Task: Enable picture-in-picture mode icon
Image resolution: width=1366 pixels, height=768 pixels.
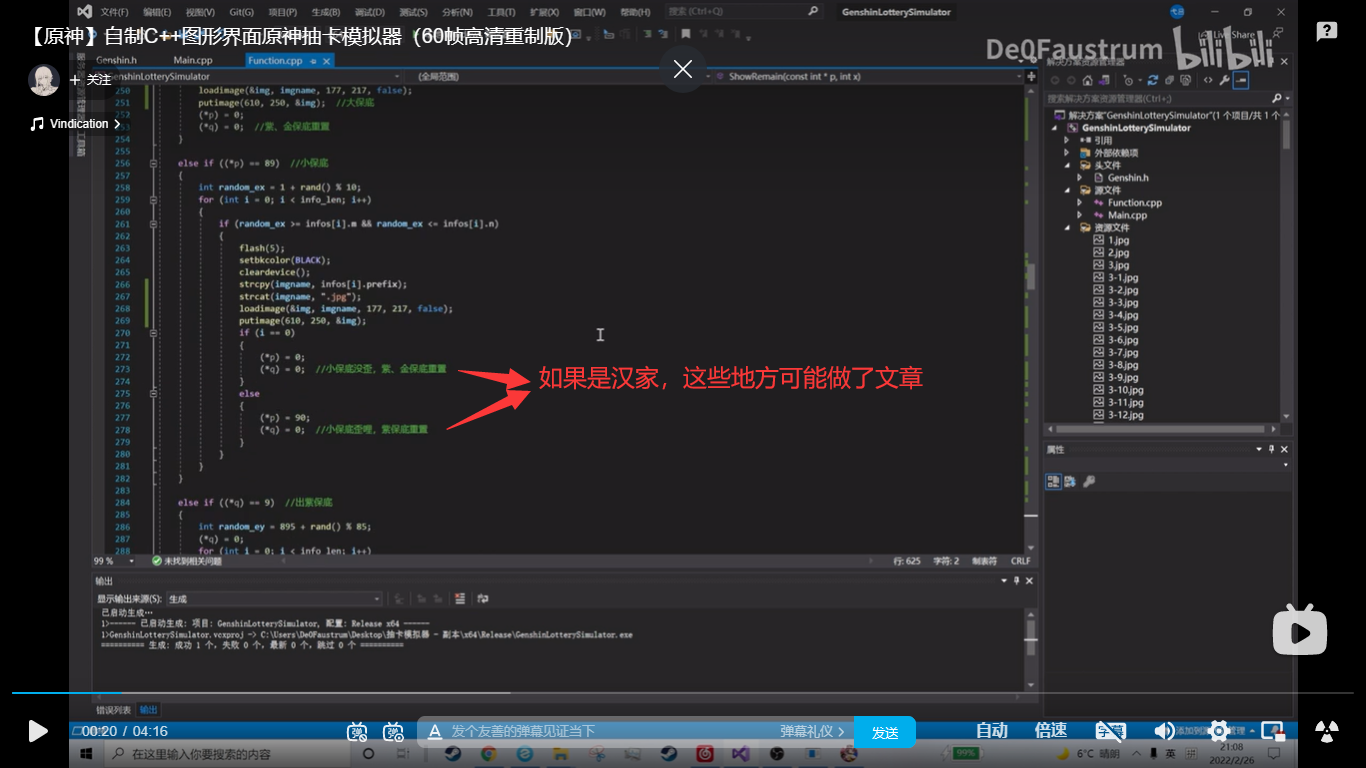Action: pos(1272,731)
